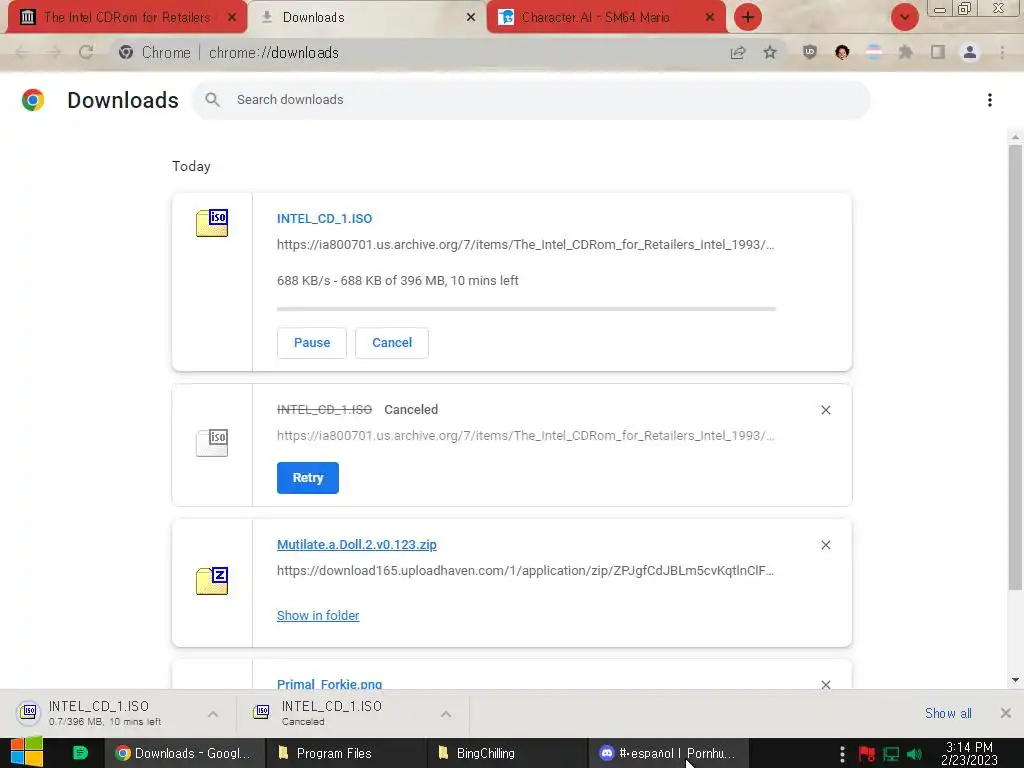Click the scrollbar down arrow

1015,680
